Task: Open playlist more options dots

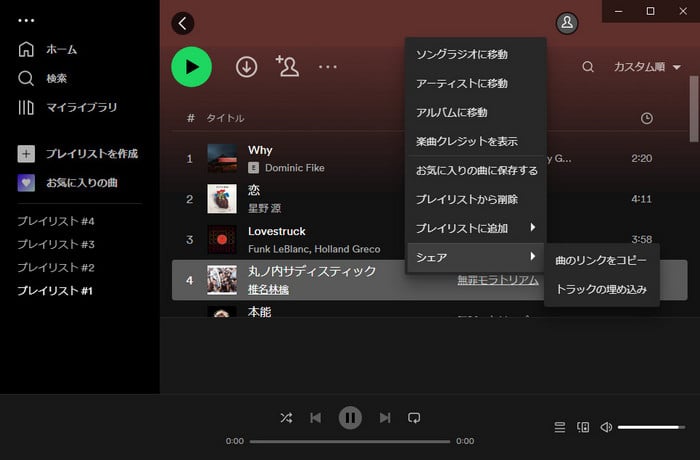Action: click(328, 67)
